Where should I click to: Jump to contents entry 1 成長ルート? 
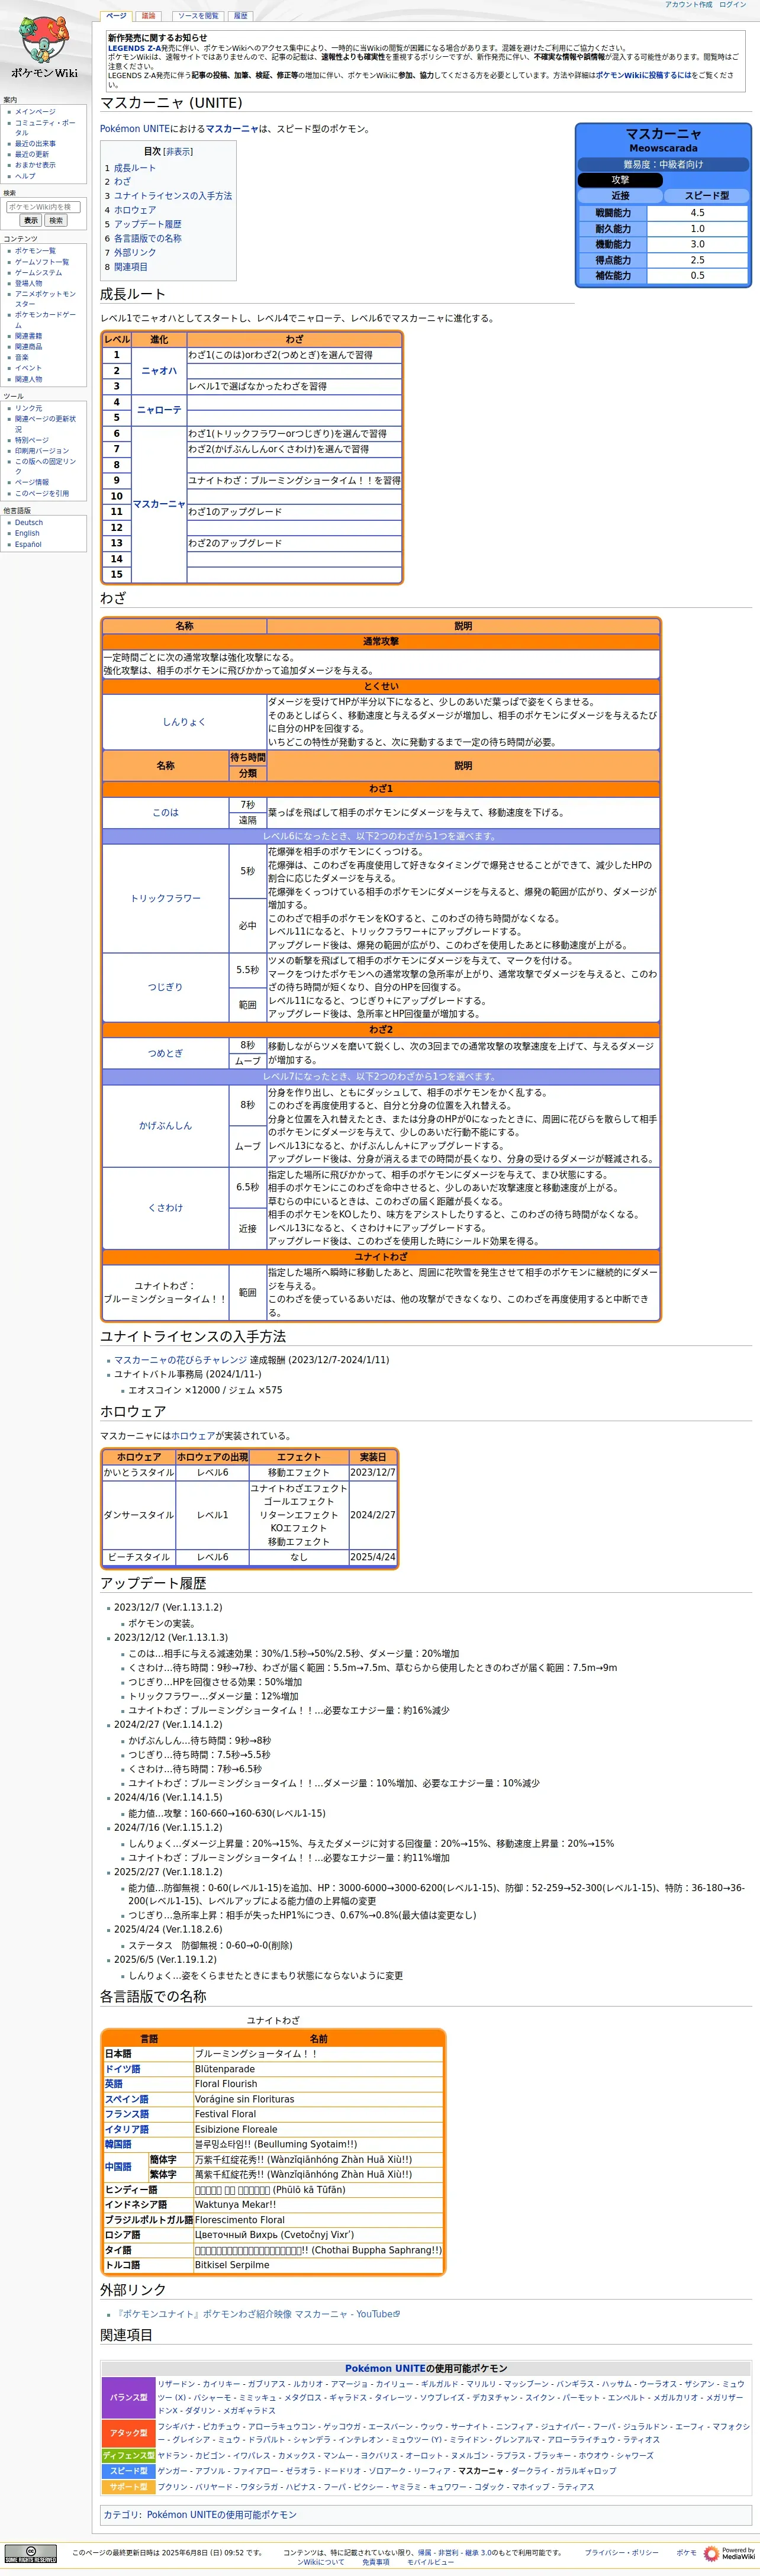(x=131, y=168)
